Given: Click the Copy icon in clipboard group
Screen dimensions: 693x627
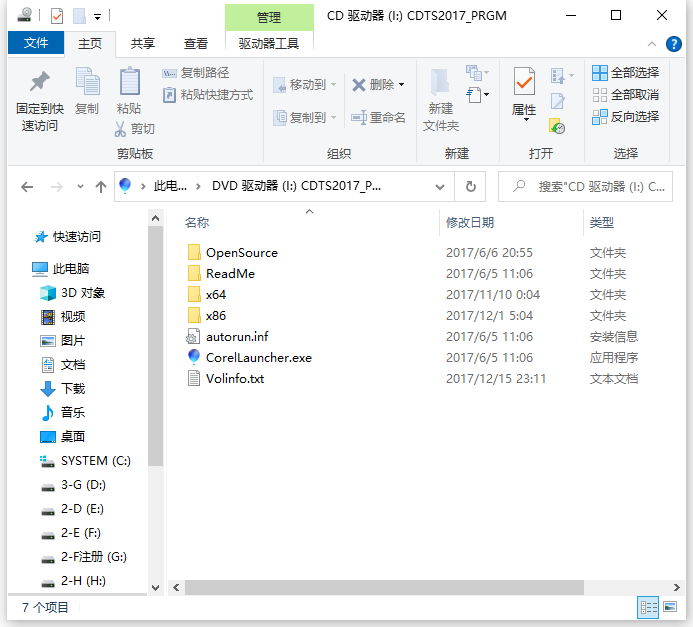Looking at the screenshot, I should [x=88, y=82].
